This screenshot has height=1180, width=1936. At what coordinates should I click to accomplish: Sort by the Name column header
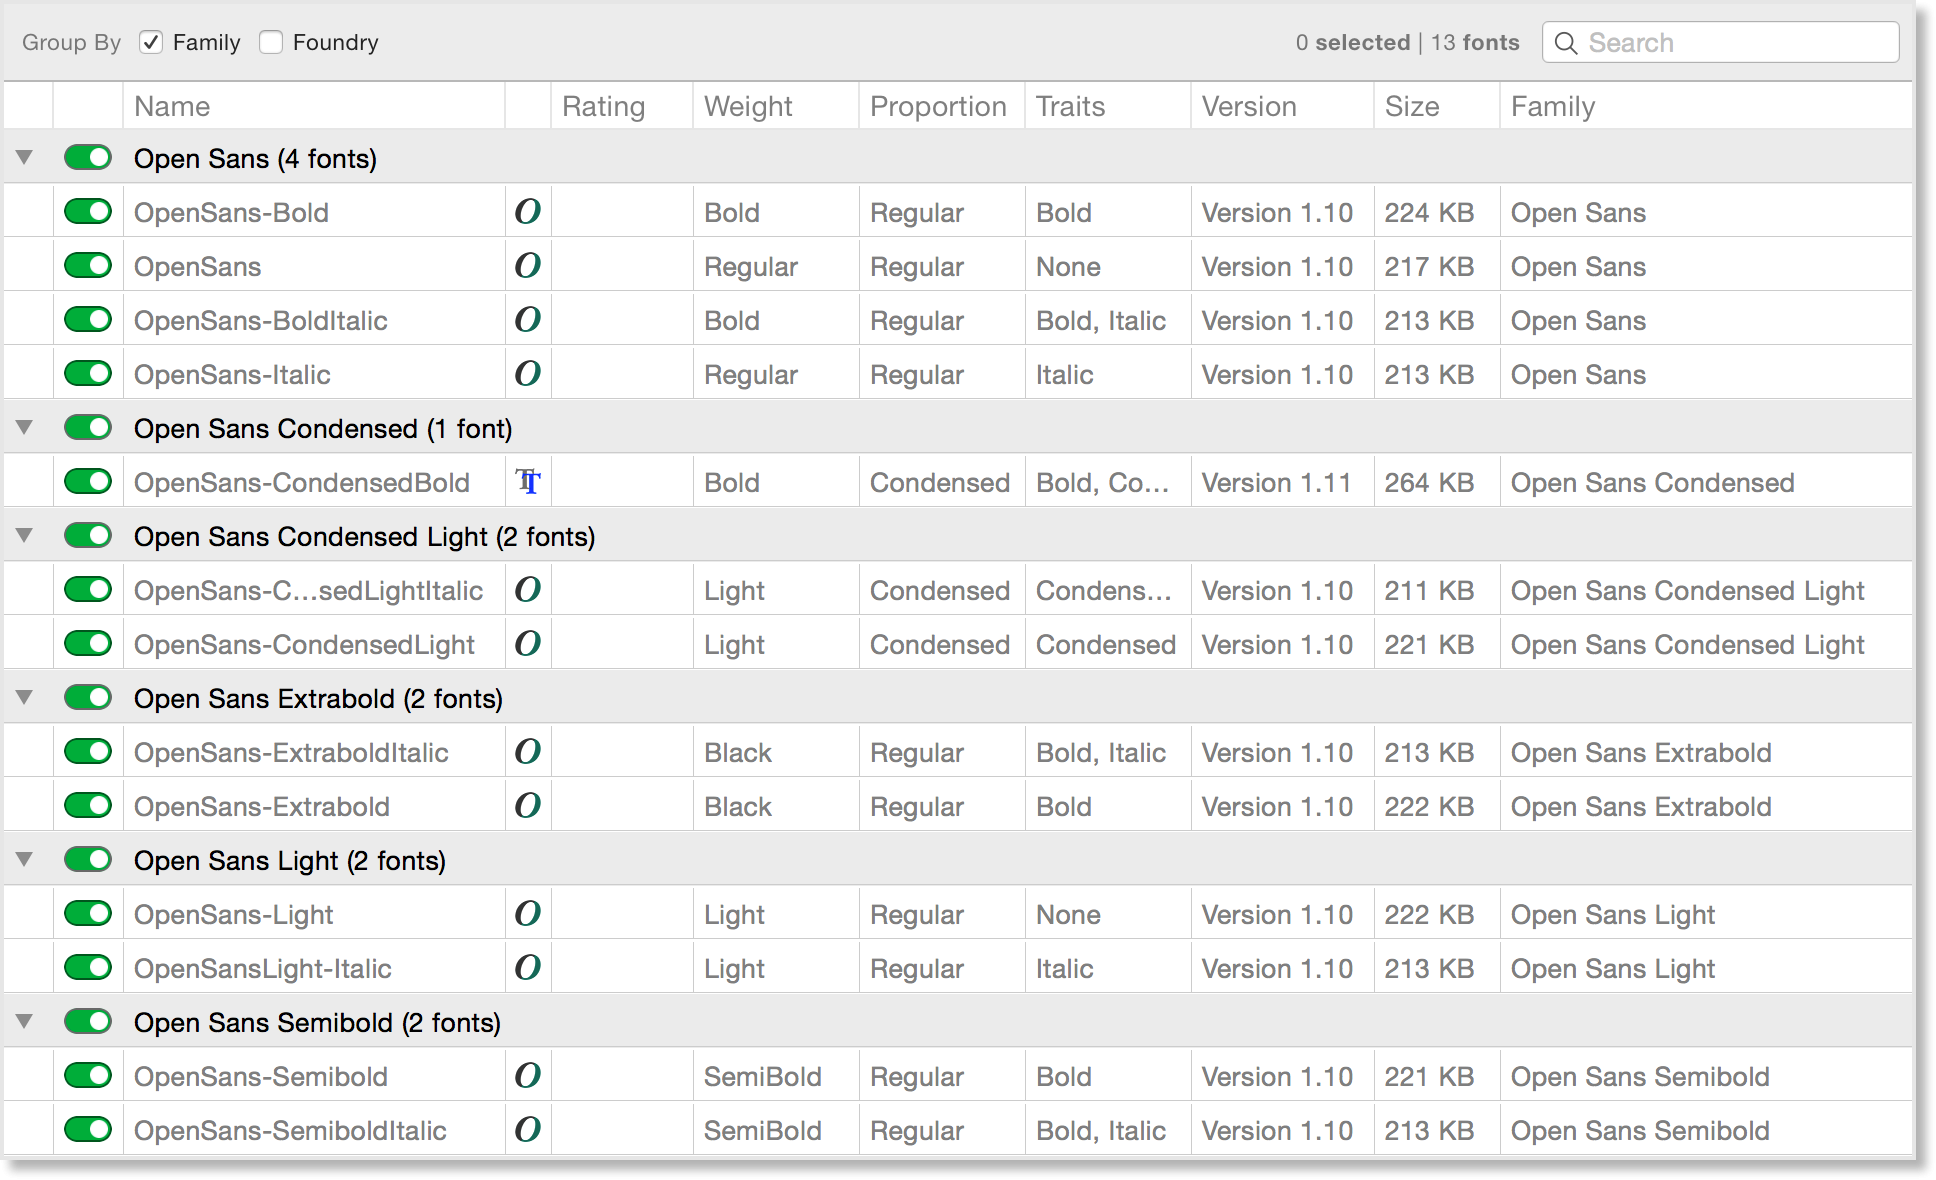pyautogui.click(x=314, y=106)
